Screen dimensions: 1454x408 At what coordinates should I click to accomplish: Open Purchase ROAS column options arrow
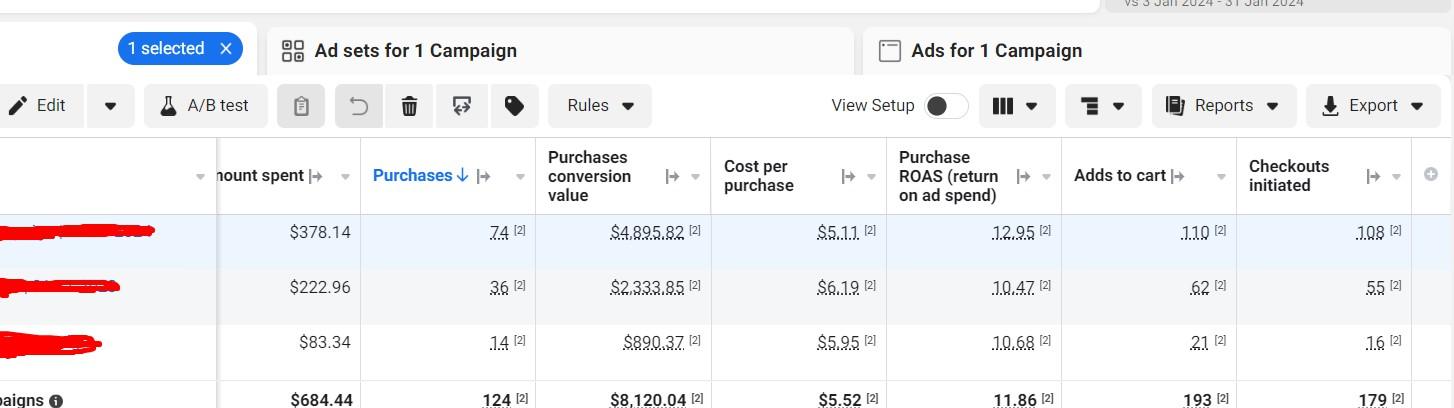coord(1047,177)
